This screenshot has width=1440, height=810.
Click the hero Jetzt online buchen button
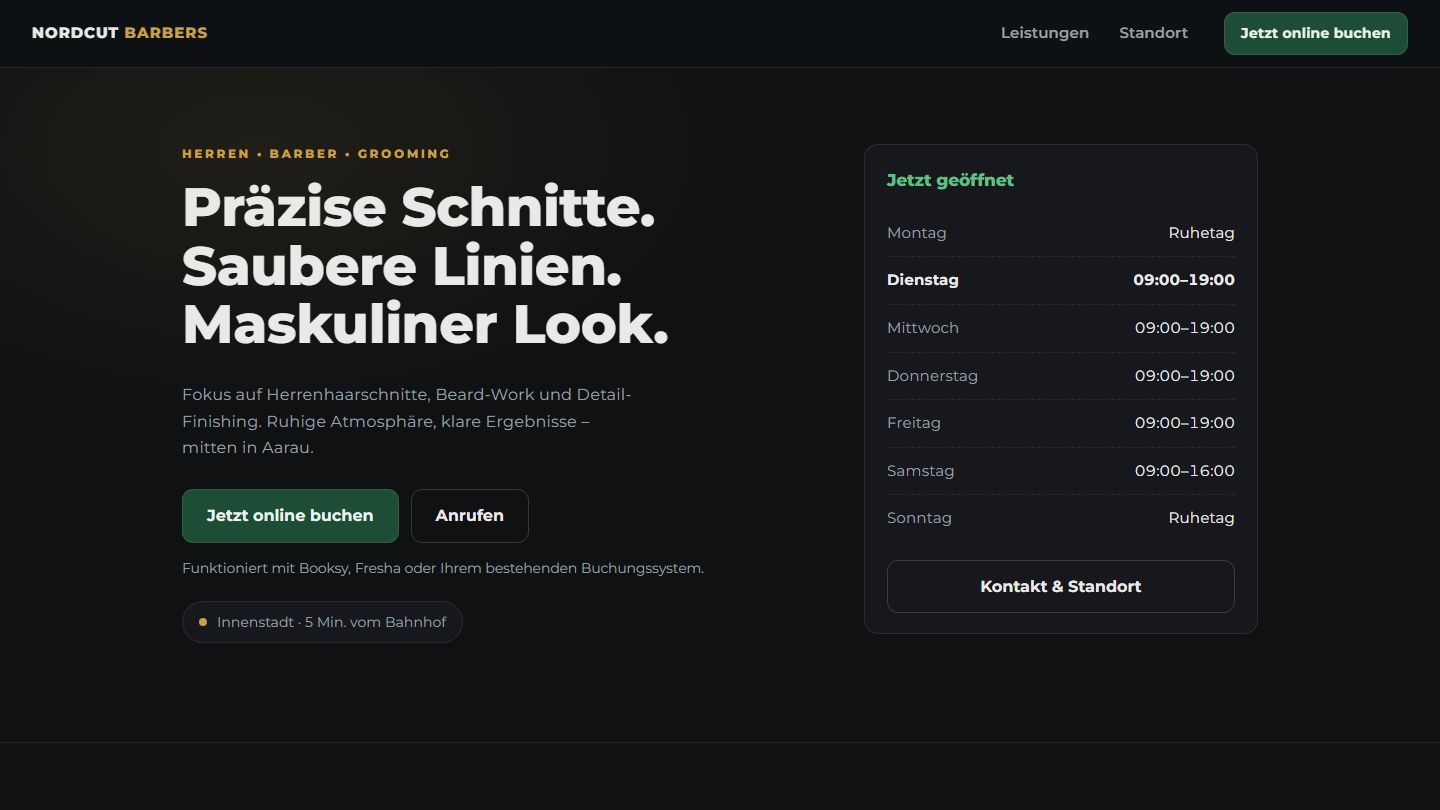(290, 516)
